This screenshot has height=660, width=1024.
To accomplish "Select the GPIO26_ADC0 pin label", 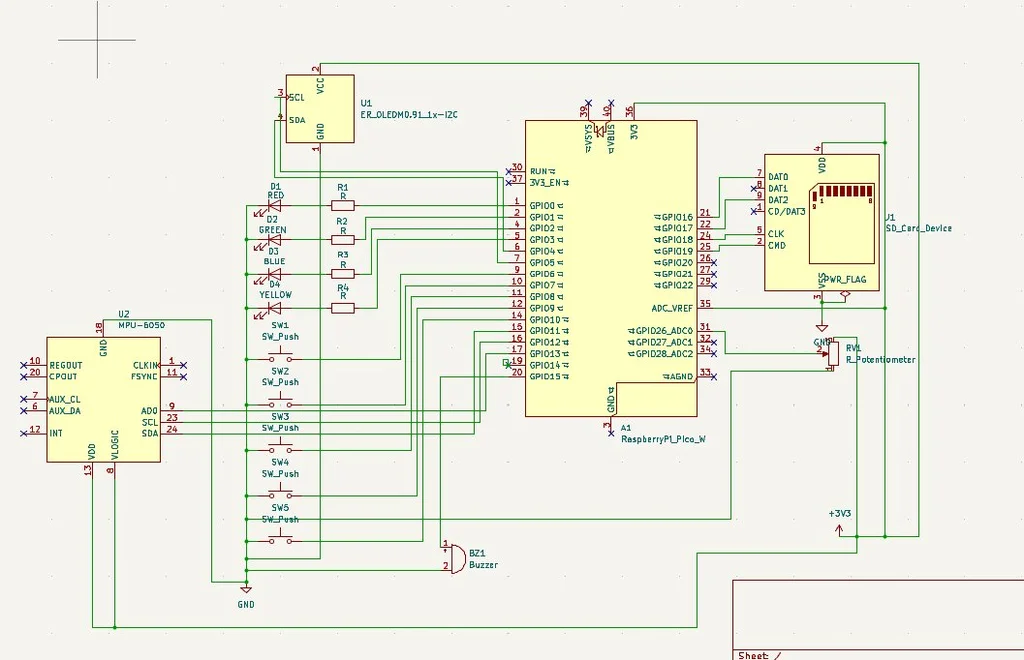I will [x=664, y=331].
